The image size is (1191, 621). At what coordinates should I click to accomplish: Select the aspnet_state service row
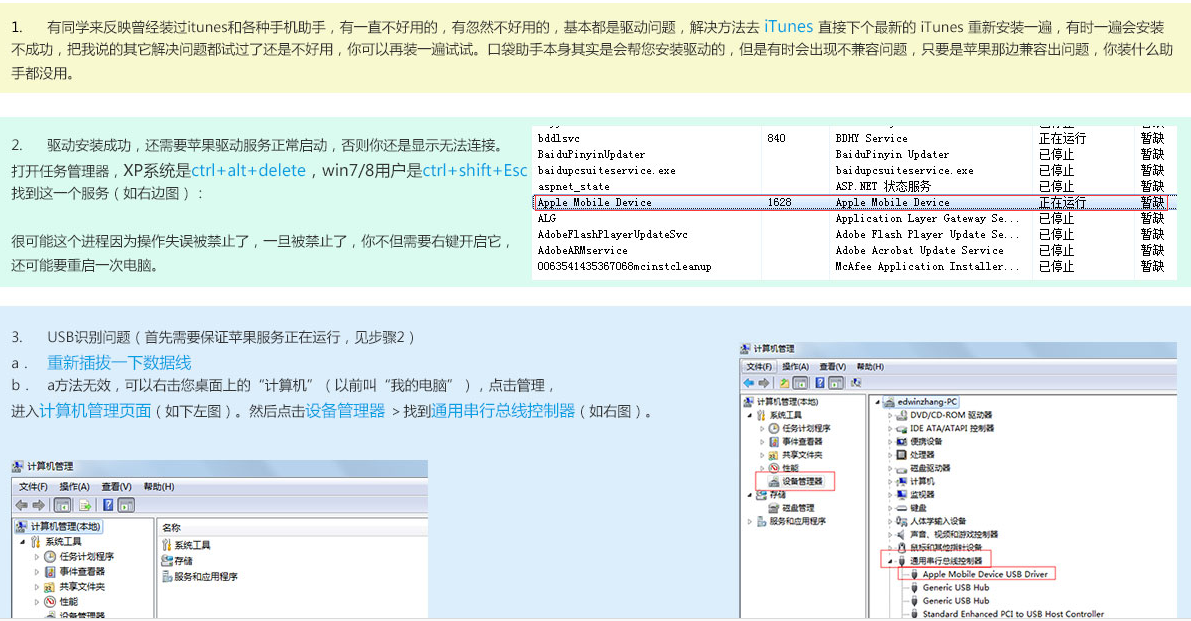tap(855, 186)
